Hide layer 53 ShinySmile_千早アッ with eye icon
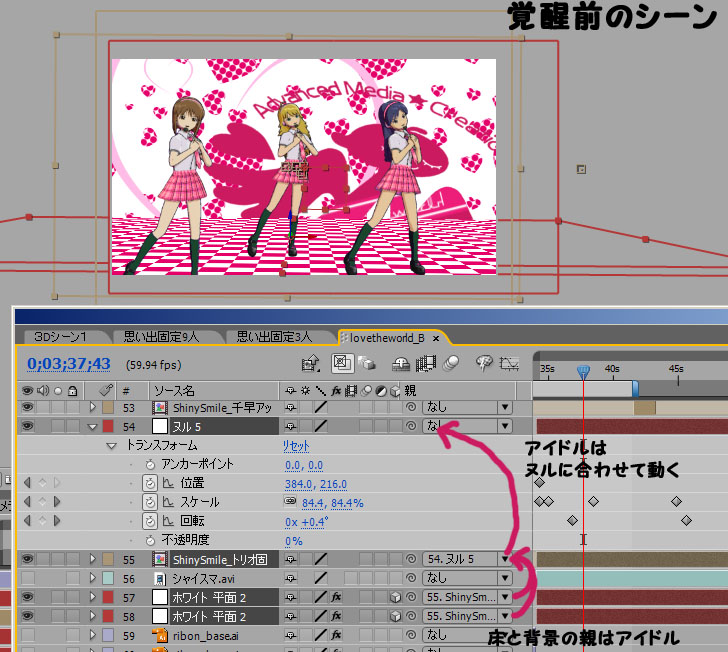 27,407
